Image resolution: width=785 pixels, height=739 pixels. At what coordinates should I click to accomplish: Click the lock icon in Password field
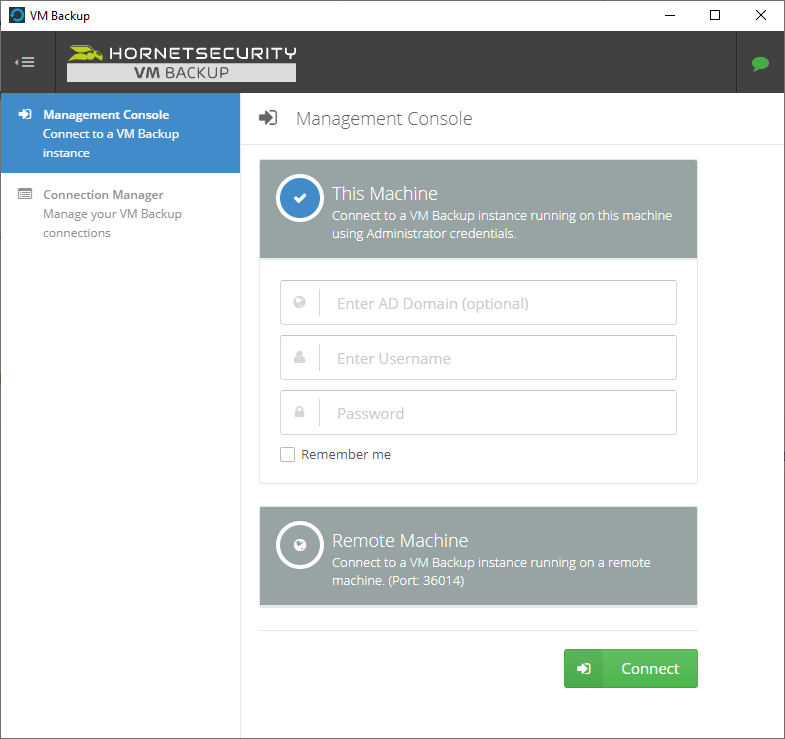[299, 412]
